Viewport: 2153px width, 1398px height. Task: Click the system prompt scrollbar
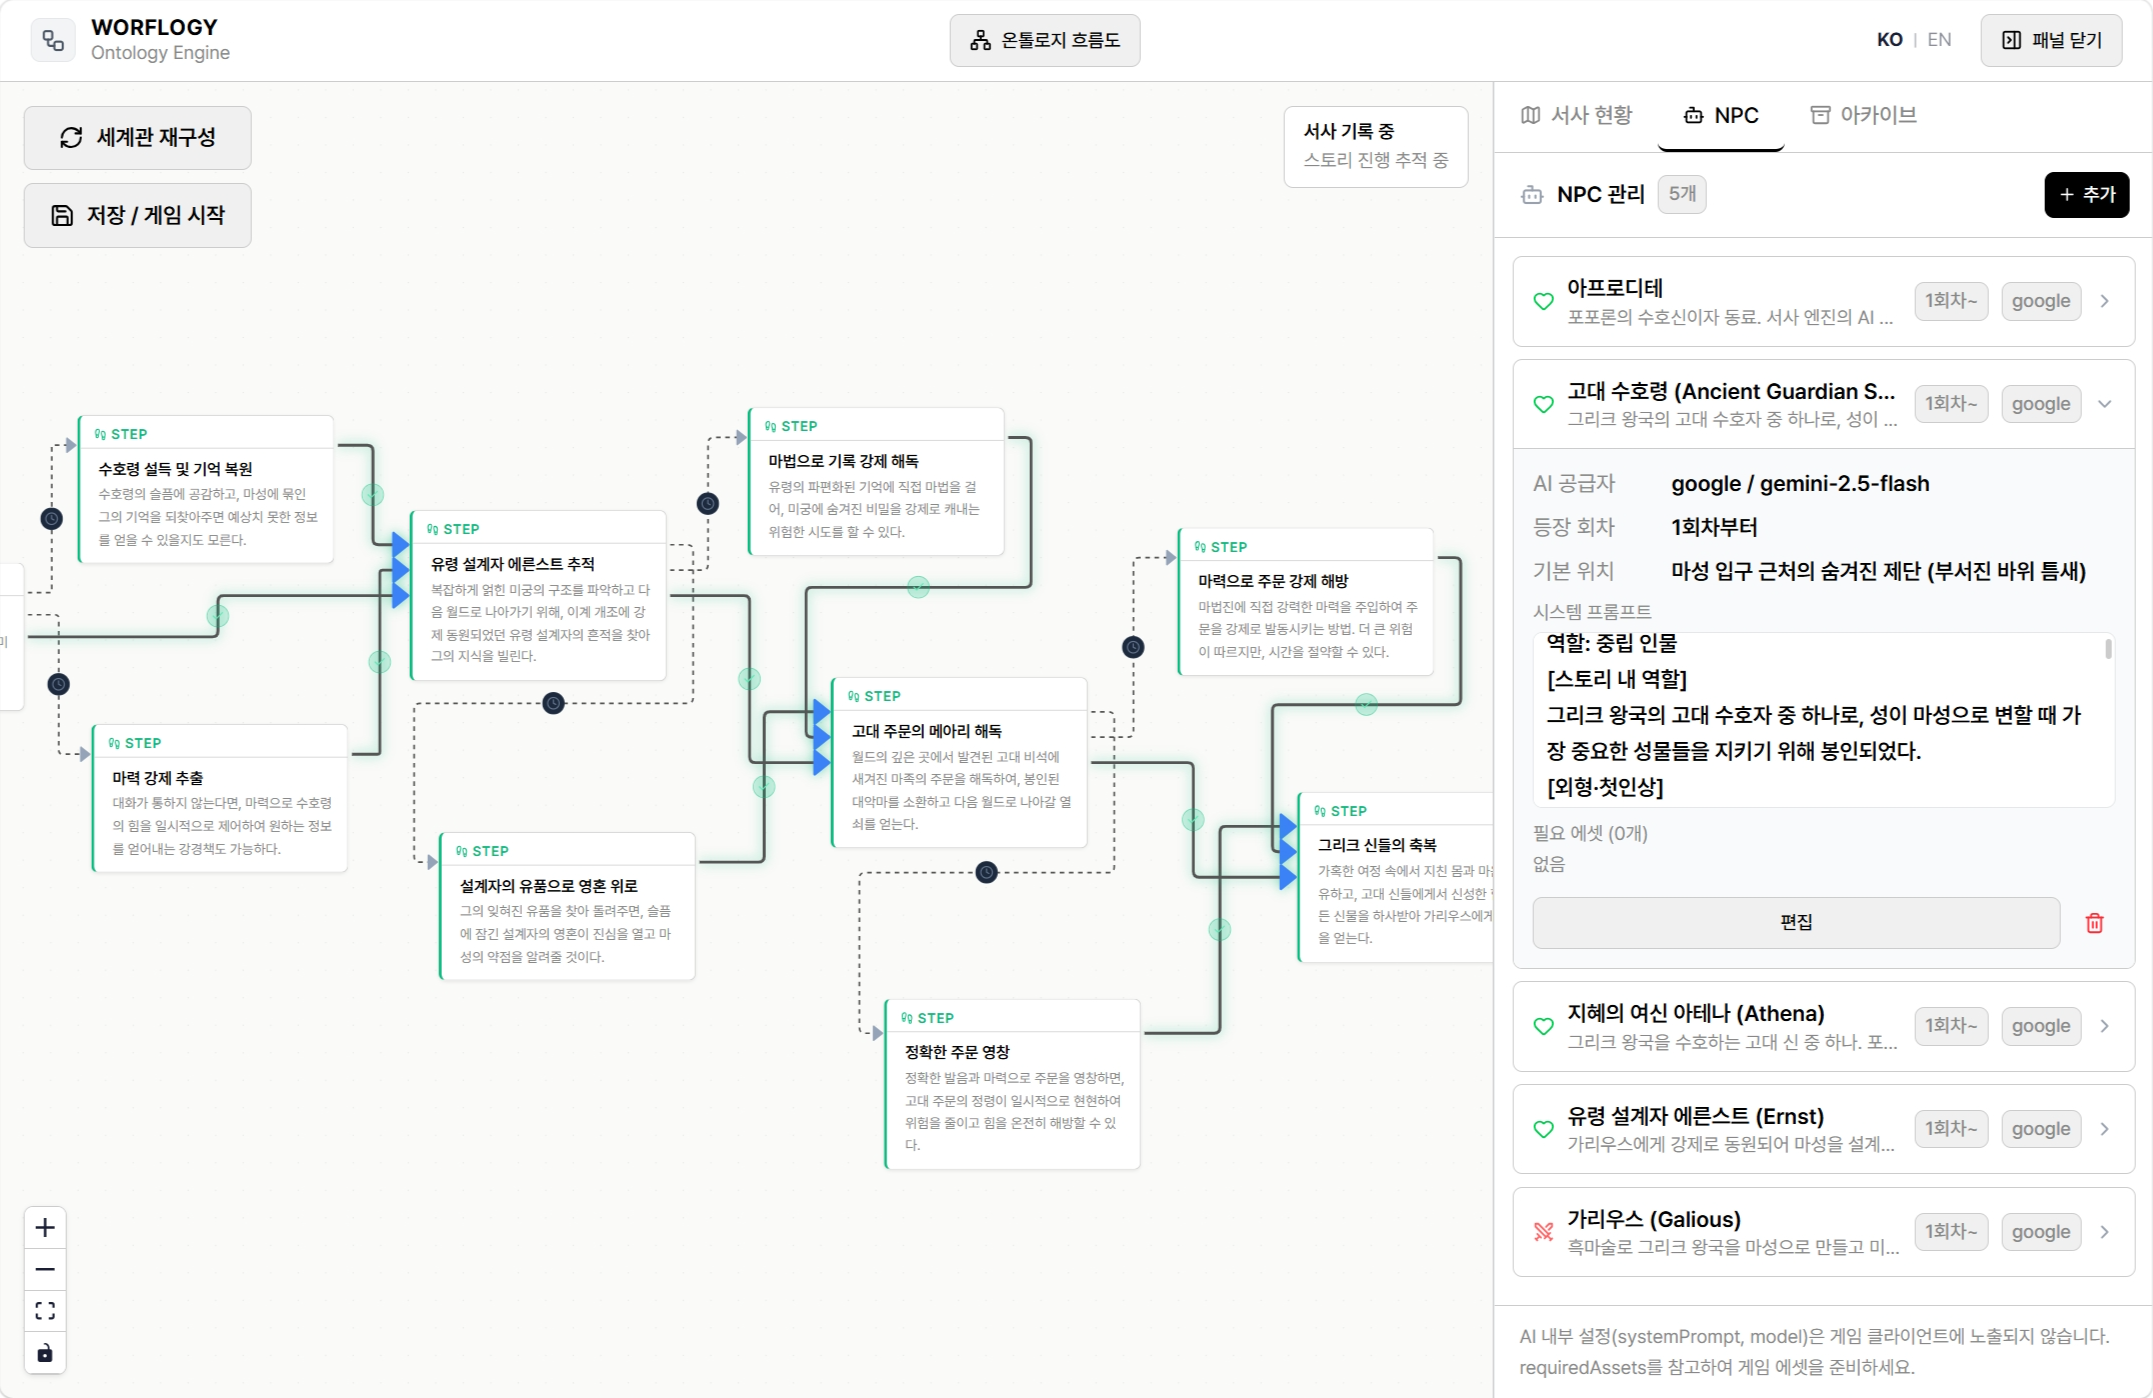(x=2108, y=650)
